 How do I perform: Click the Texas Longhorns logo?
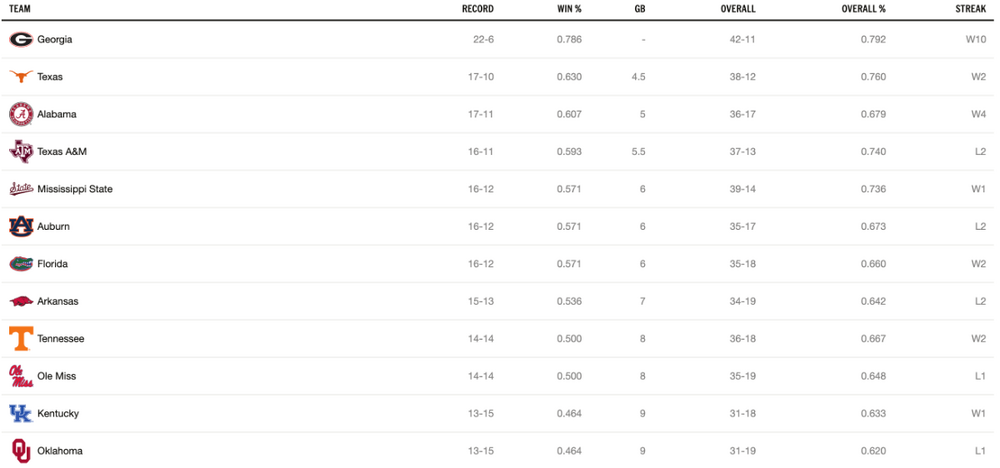pyautogui.click(x=21, y=77)
